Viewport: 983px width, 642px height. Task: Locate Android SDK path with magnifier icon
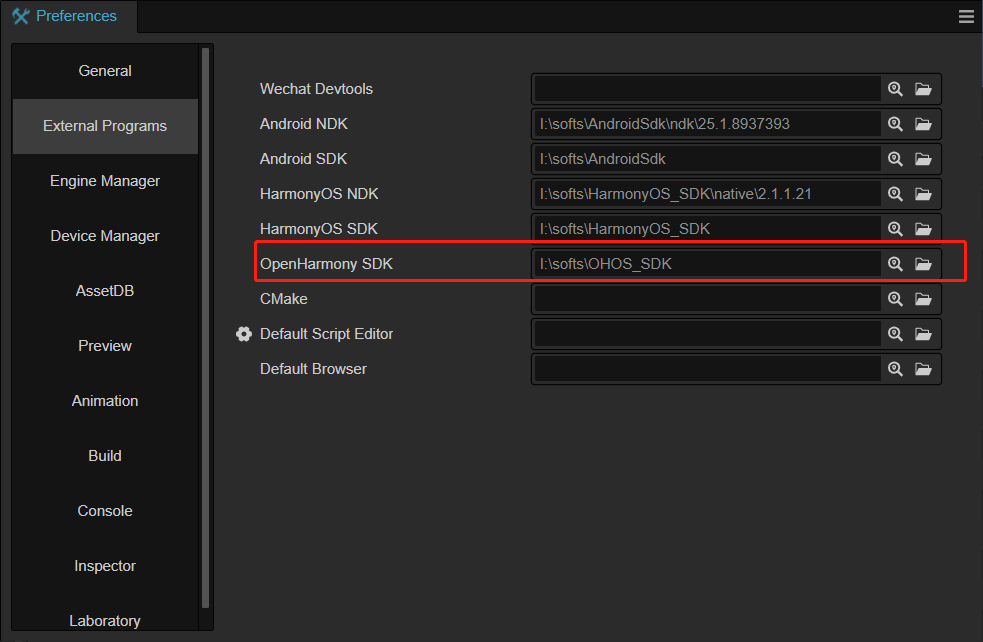[x=895, y=159]
